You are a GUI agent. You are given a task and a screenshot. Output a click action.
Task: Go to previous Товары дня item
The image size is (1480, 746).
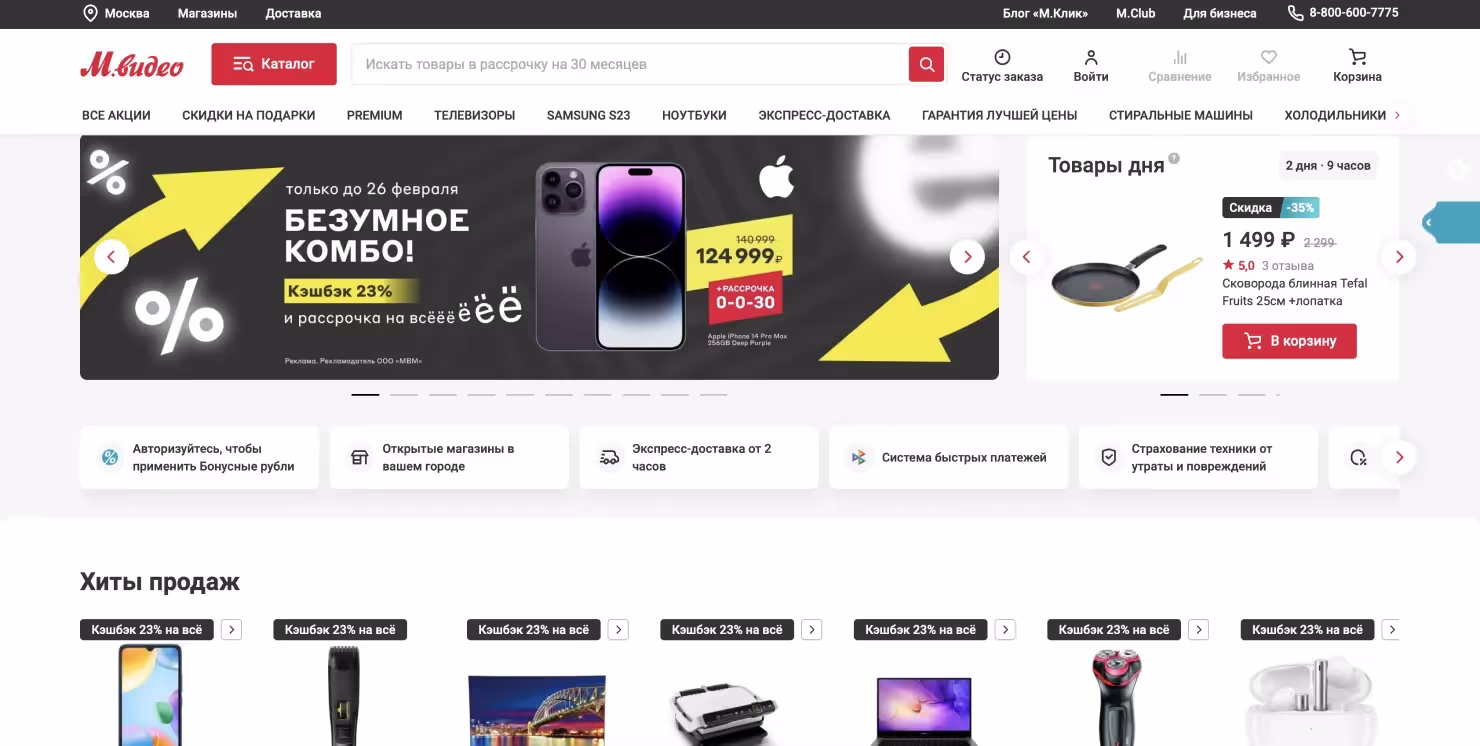click(x=1026, y=257)
